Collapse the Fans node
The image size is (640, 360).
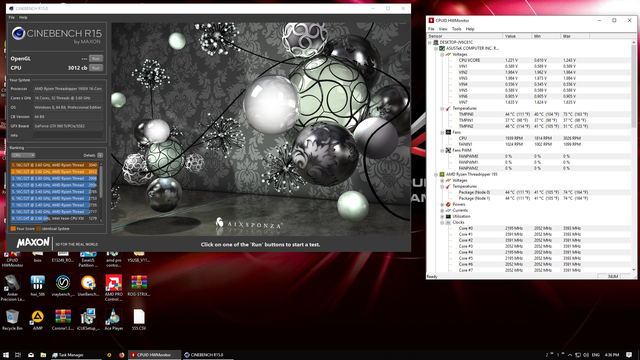pos(442,133)
